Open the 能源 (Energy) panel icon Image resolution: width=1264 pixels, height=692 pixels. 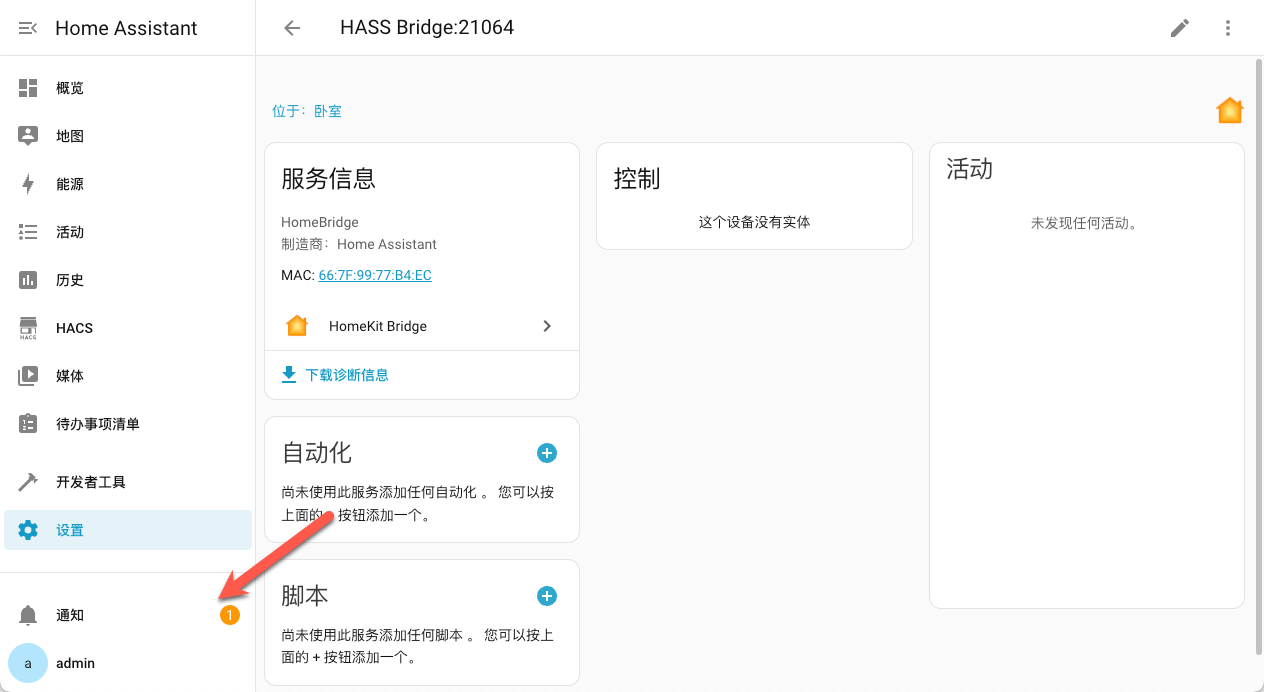point(27,183)
